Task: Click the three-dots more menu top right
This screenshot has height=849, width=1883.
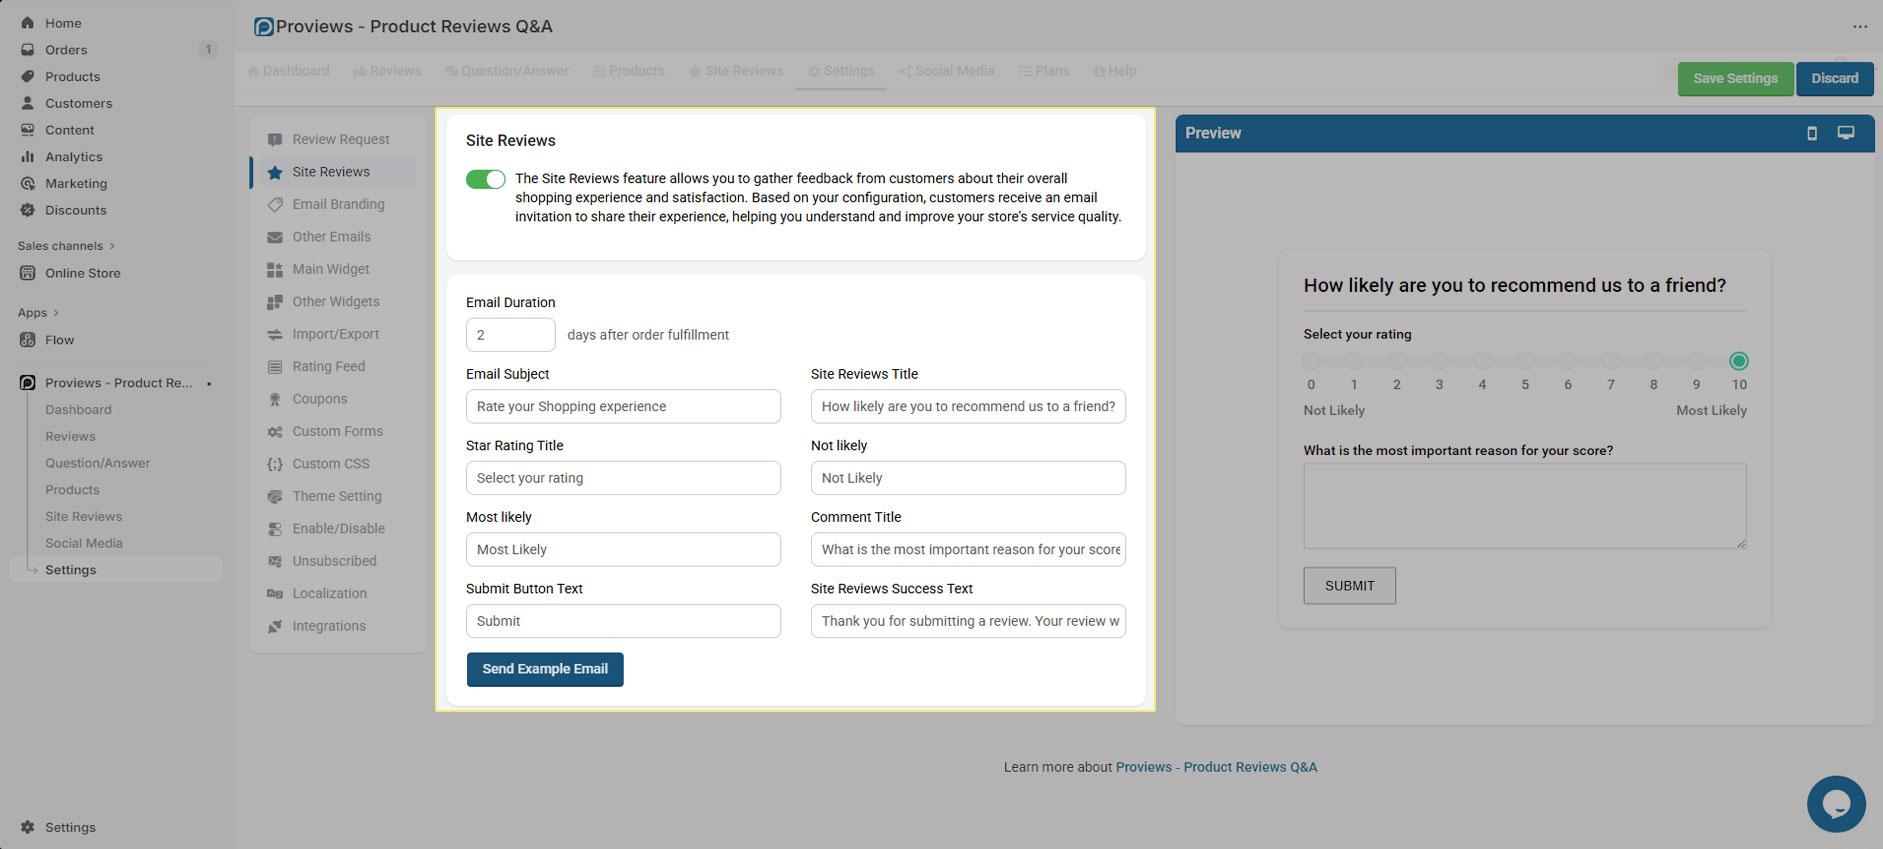Action: point(1860,27)
